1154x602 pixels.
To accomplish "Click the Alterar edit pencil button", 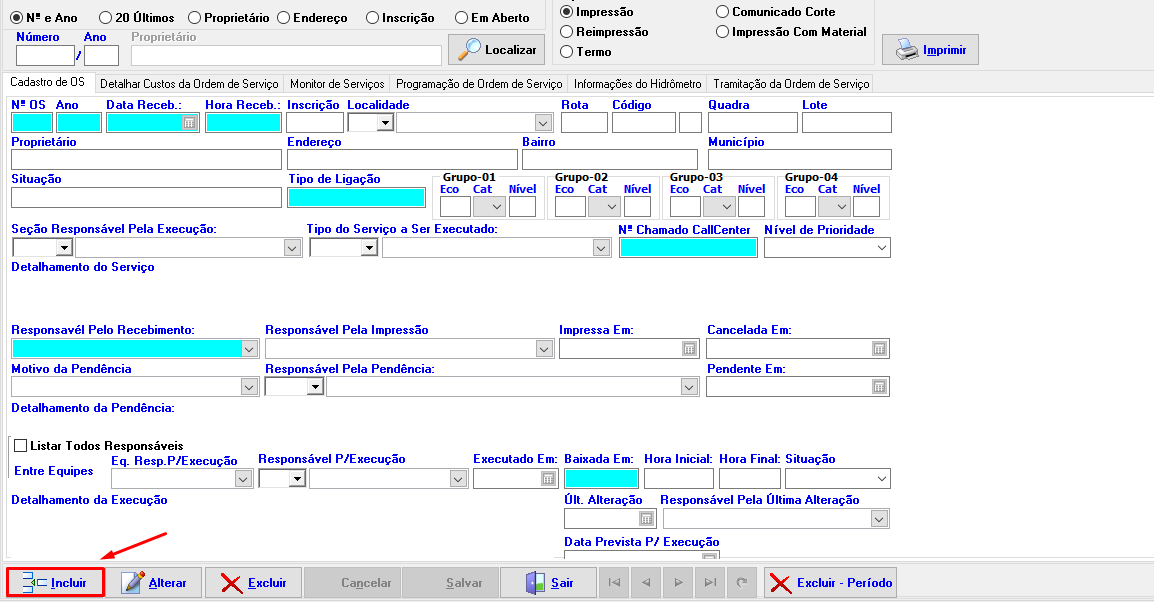I will (154, 582).
